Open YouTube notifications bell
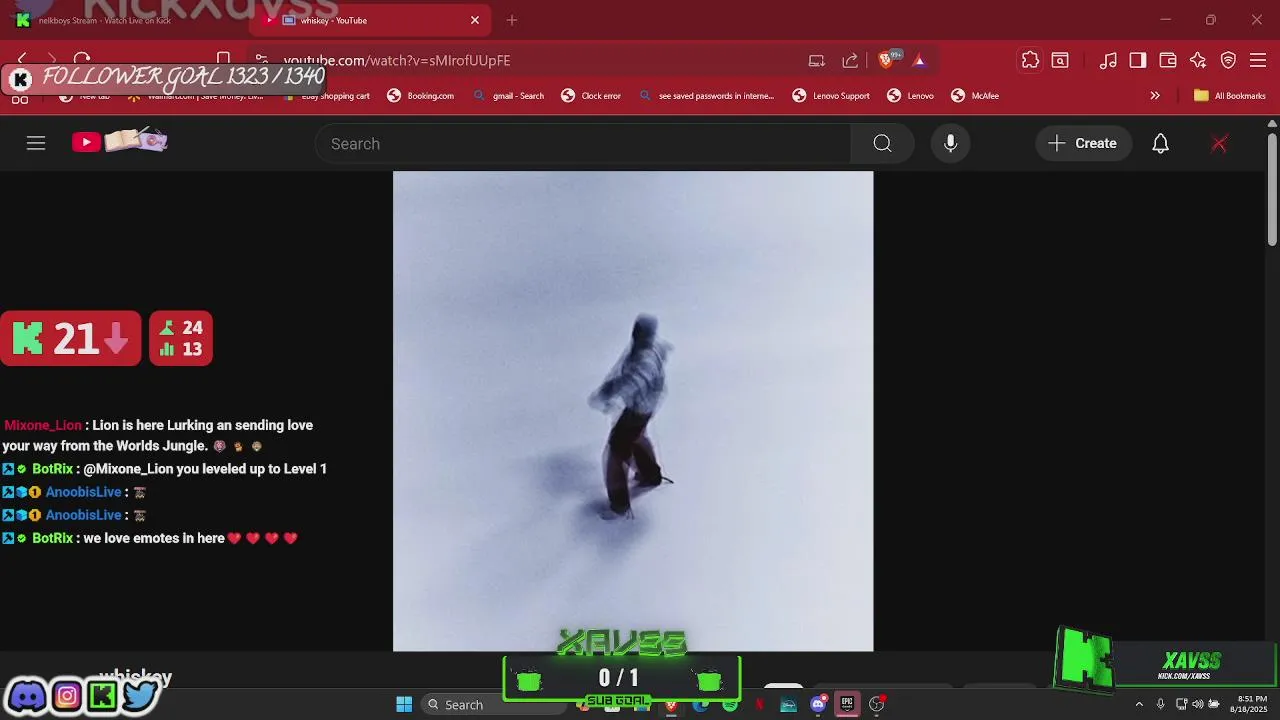1280x720 pixels. pyautogui.click(x=1160, y=143)
